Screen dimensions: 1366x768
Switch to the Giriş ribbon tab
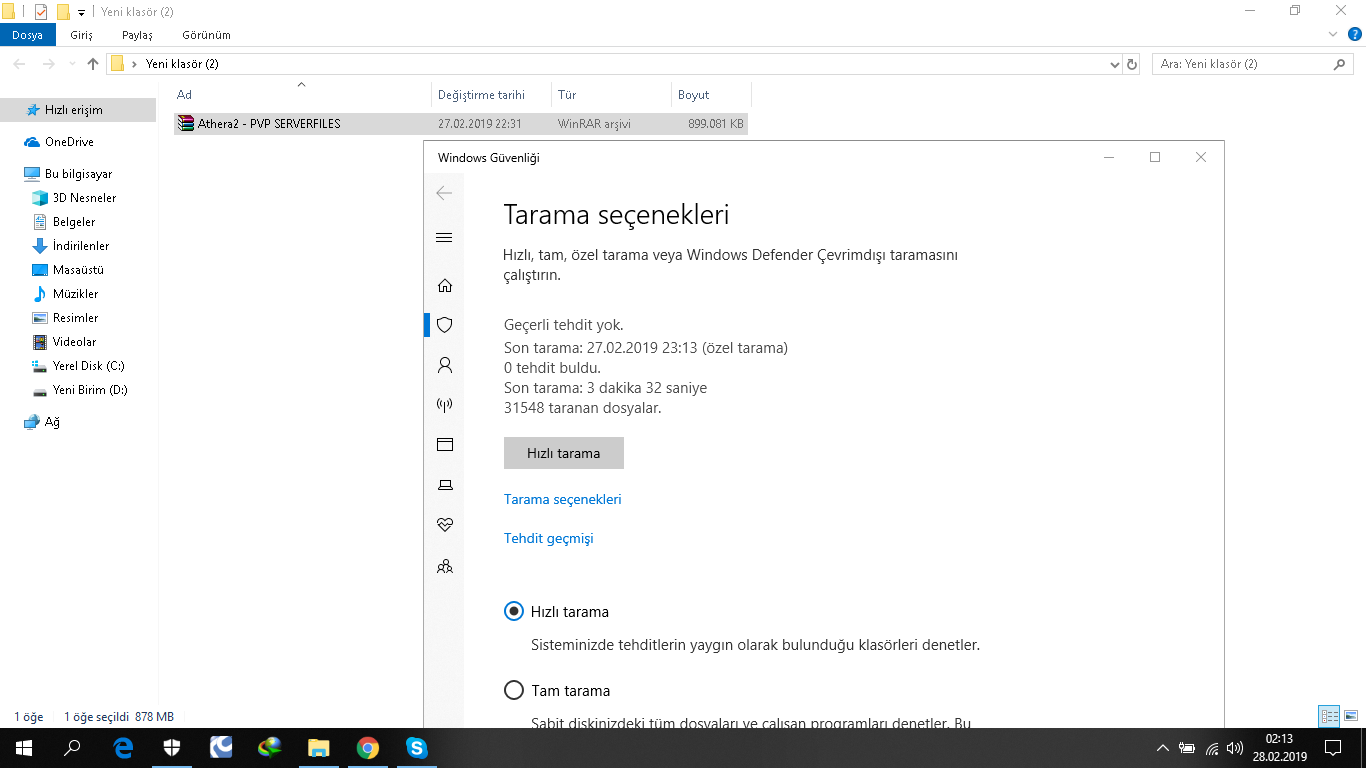tap(81, 35)
